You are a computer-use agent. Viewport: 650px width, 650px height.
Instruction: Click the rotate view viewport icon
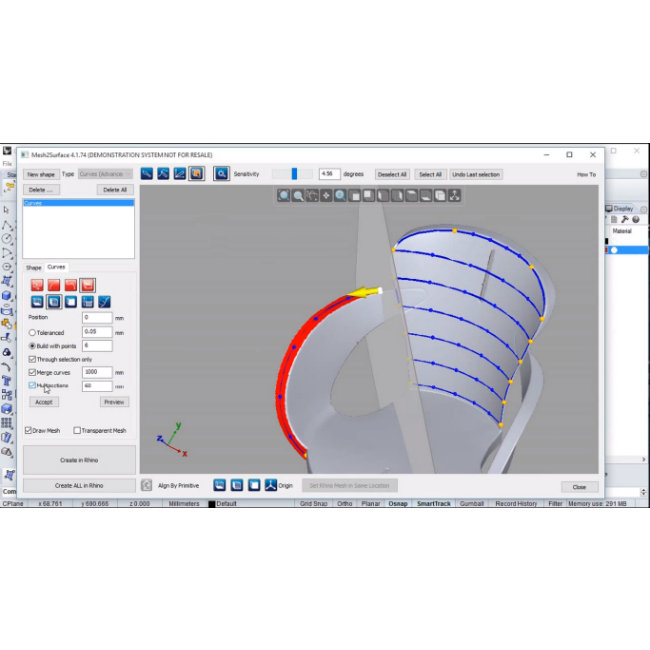click(x=312, y=195)
